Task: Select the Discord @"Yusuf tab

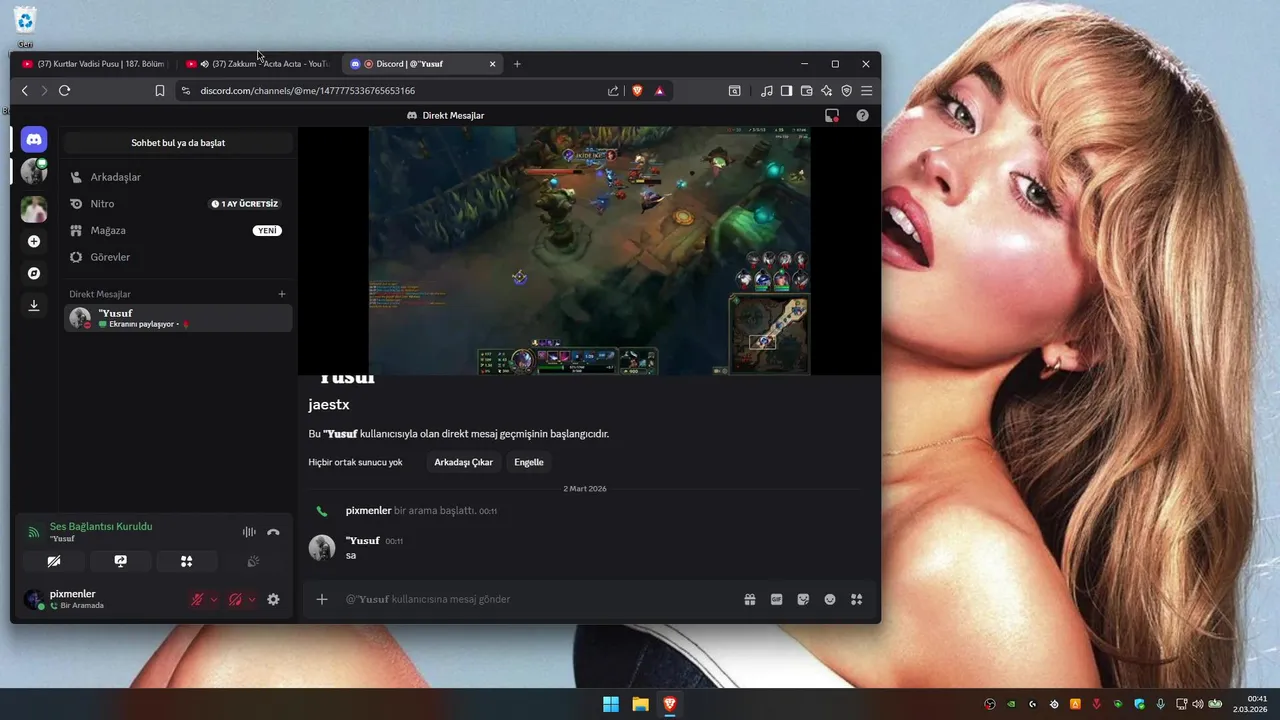Action: point(421,64)
